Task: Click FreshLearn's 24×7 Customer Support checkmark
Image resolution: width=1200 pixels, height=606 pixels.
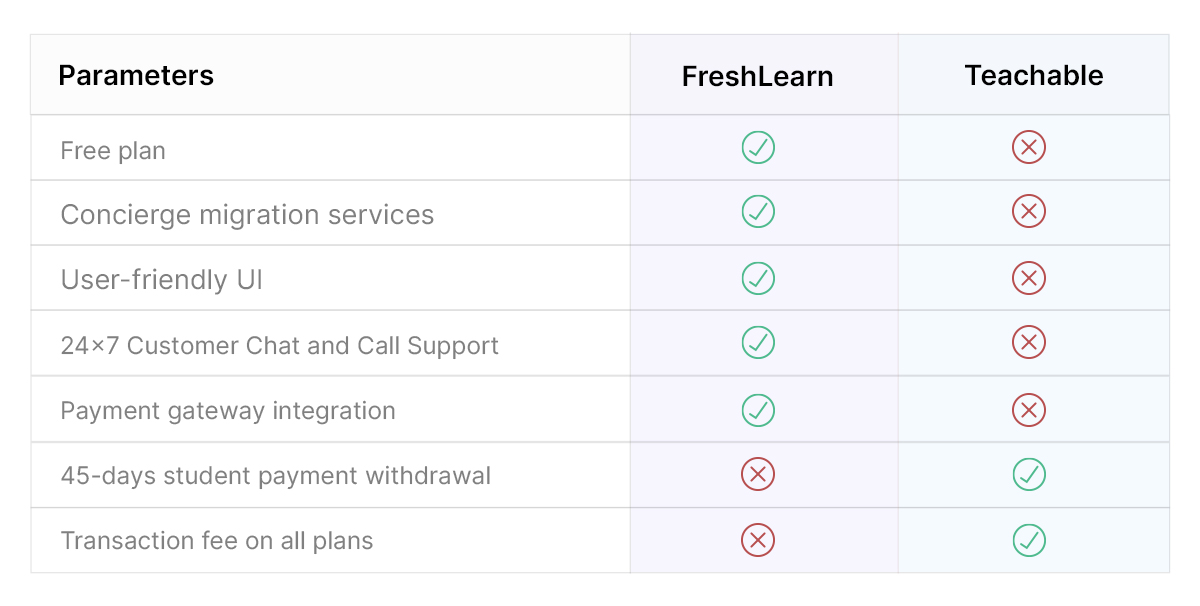Action: pyautogui.click(x=758, y=343)
